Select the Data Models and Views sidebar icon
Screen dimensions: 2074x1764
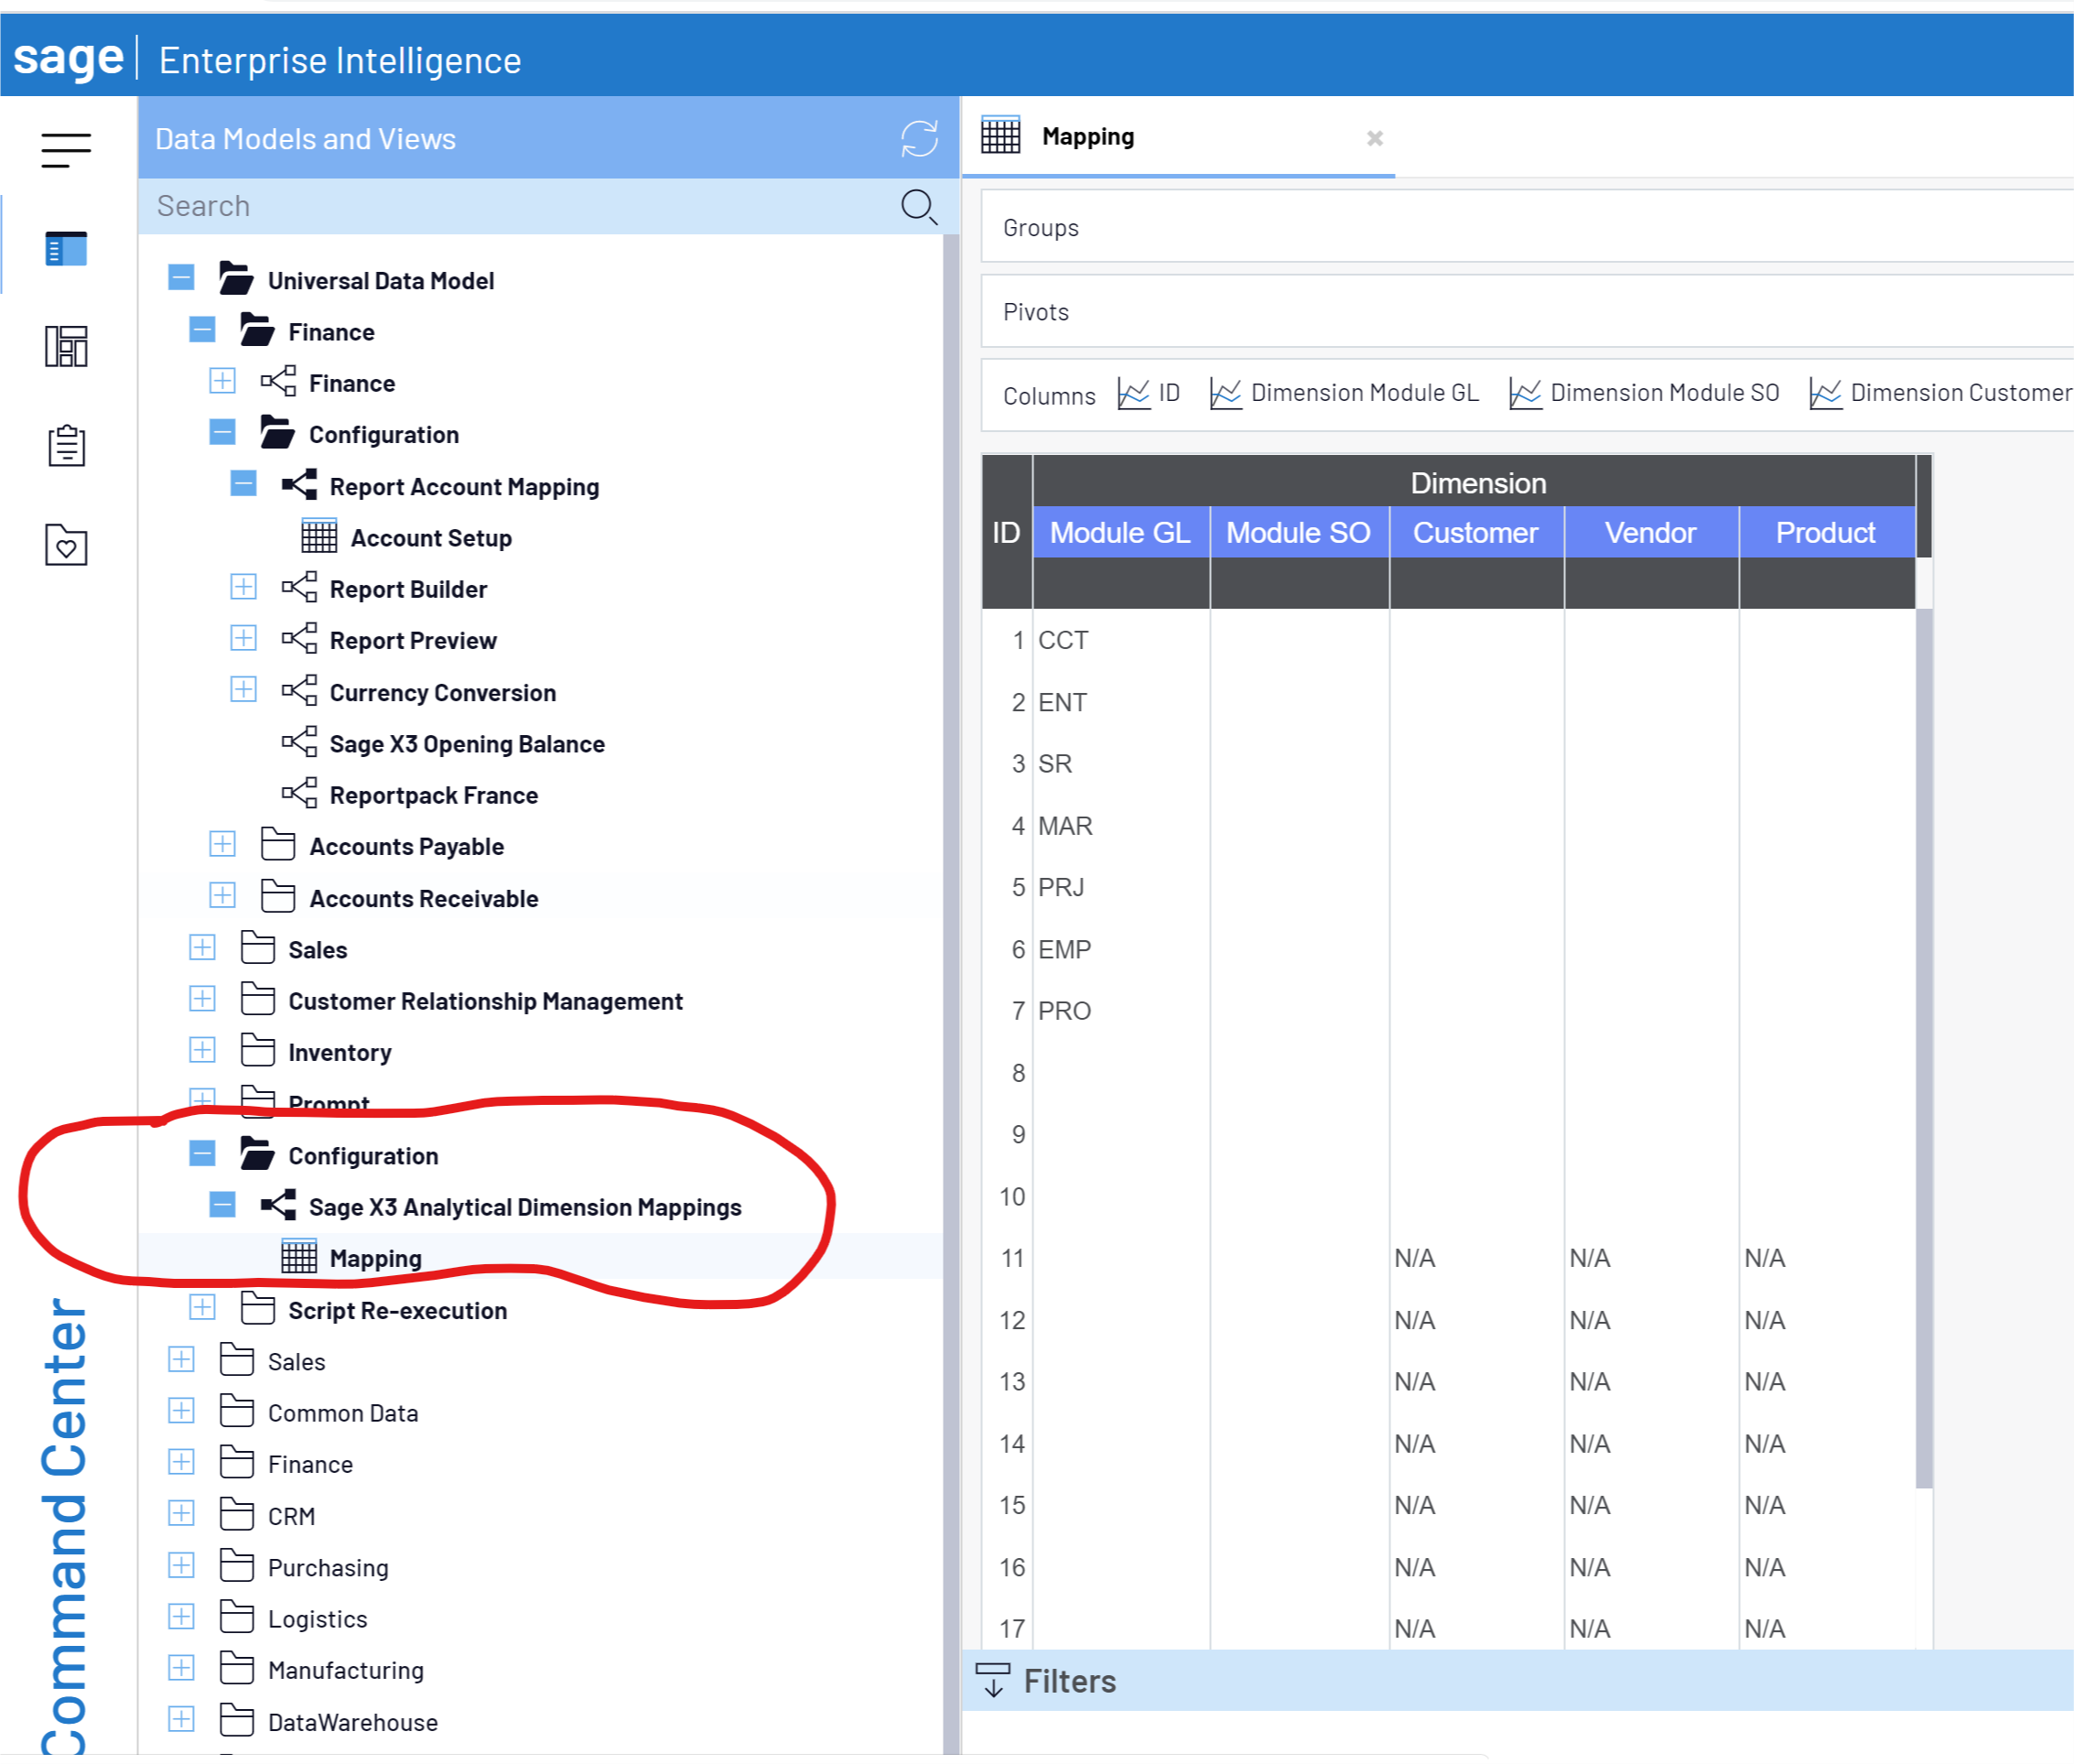(x=65, y=249)
